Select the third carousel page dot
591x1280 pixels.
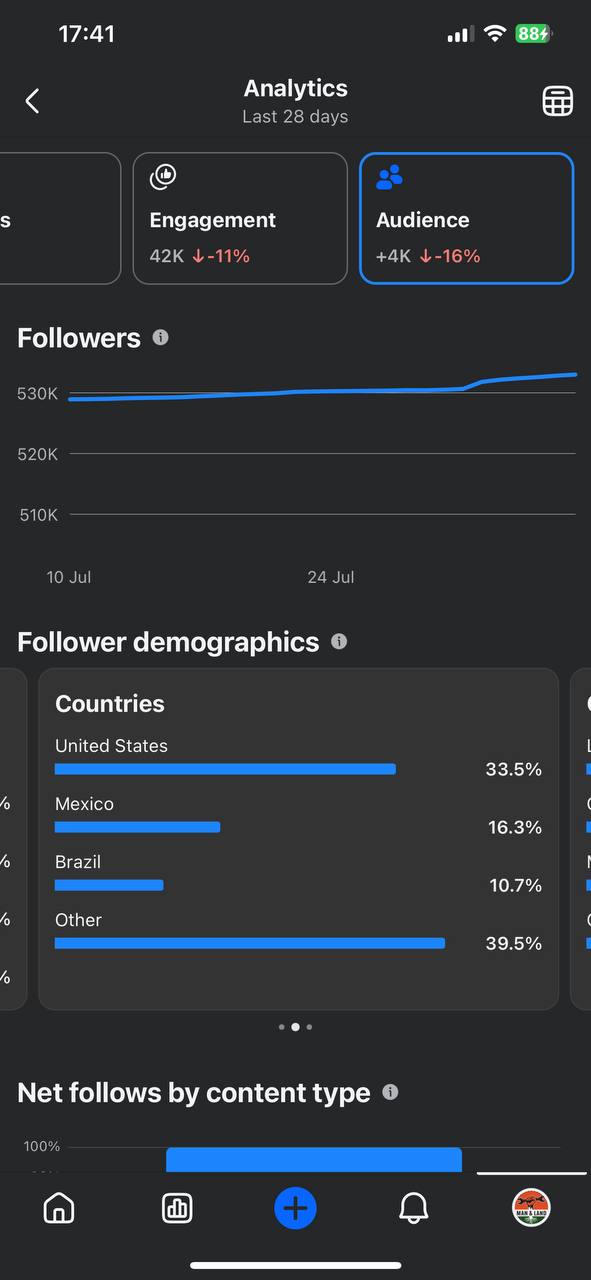309,1027
